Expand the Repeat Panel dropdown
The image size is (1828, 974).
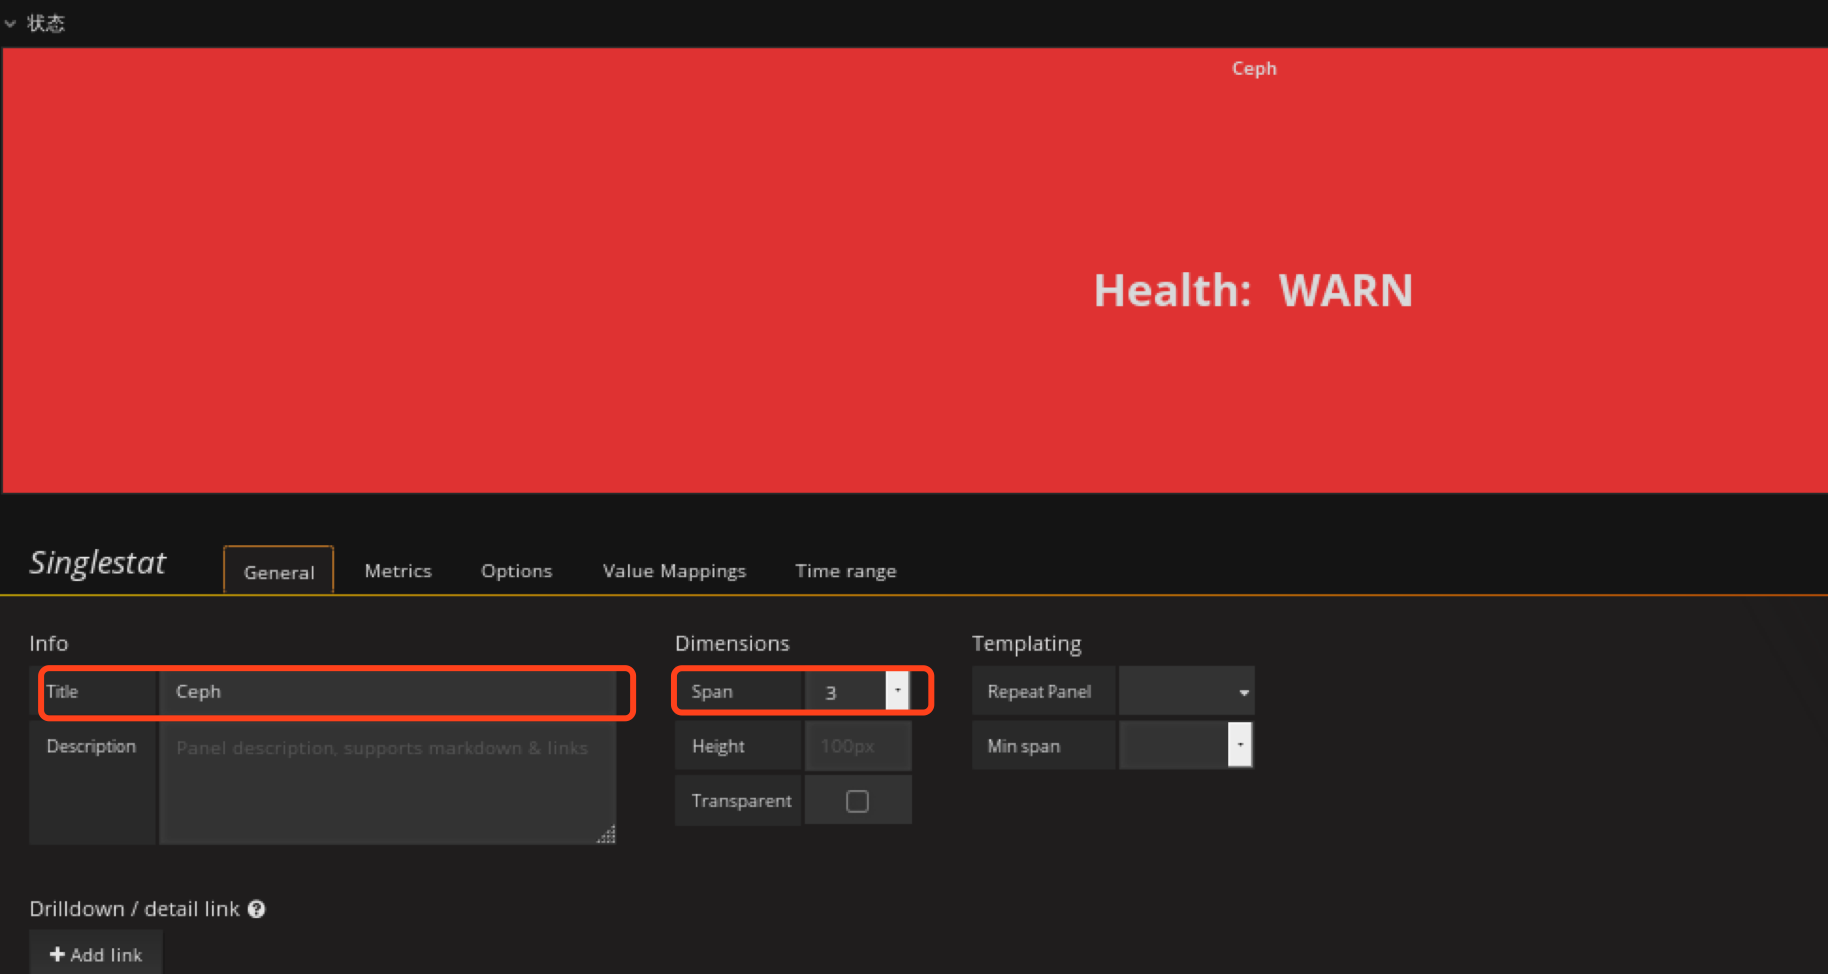[1186, 692]
